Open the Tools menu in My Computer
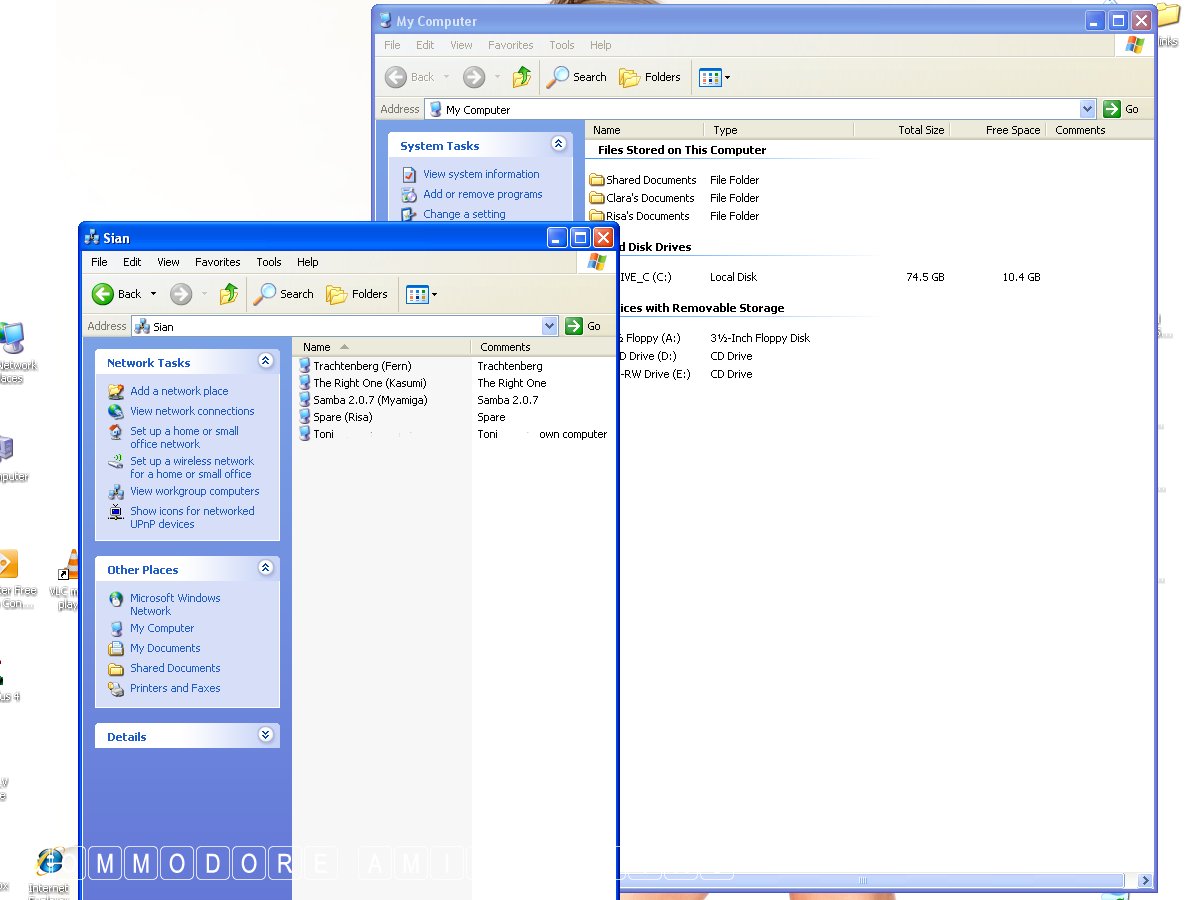Image resolution: width=1200 pixels, height=900 pixels. pyautogui.click(x=562, y=45)
